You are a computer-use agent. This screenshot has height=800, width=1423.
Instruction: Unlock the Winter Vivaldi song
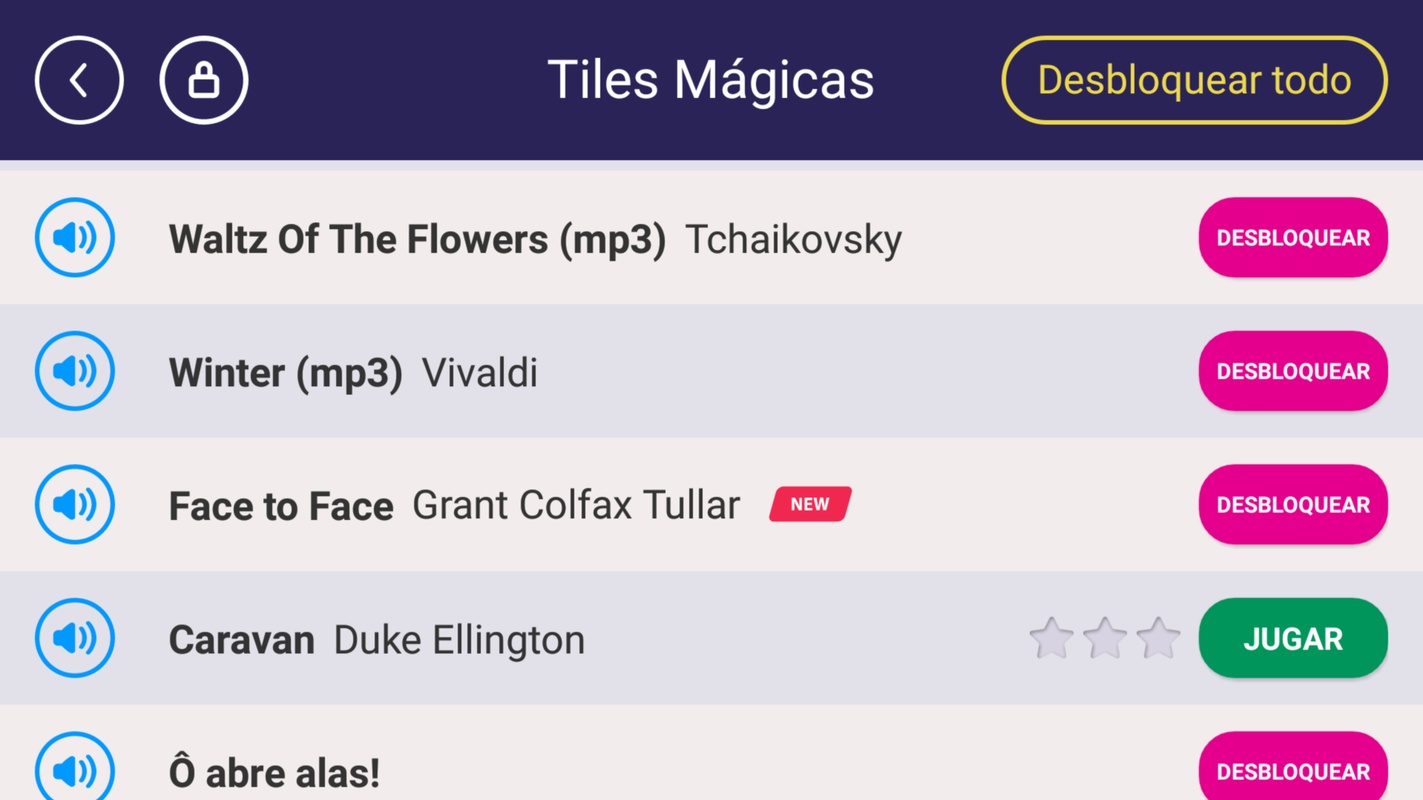(1292, 371)
